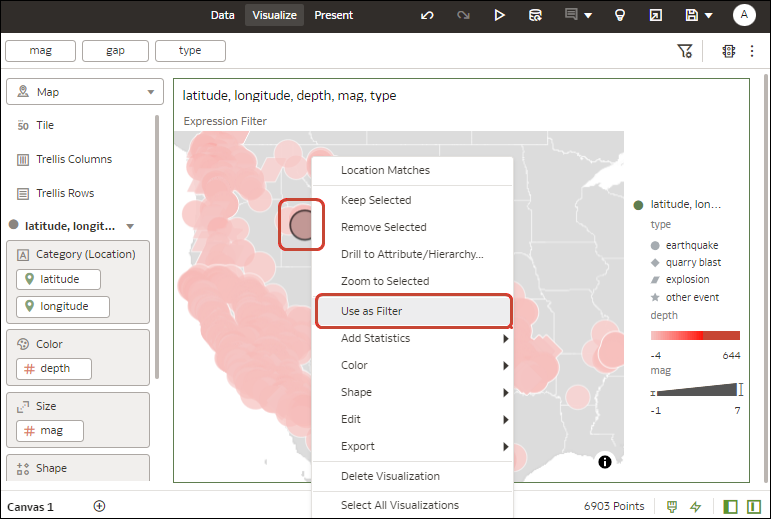
Task: Click the Preview play icon
Action: point(499,15)
